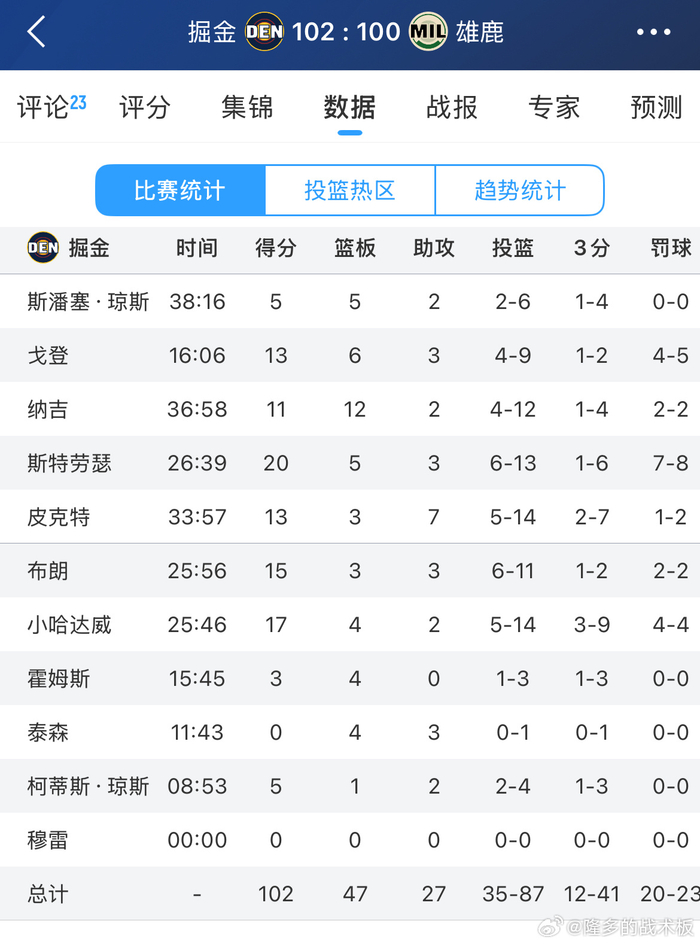Image resolution: width=700 pixels, height=944 pixels.
Task: Open the 集锦 highlights tab
Action: click(246, 107)
